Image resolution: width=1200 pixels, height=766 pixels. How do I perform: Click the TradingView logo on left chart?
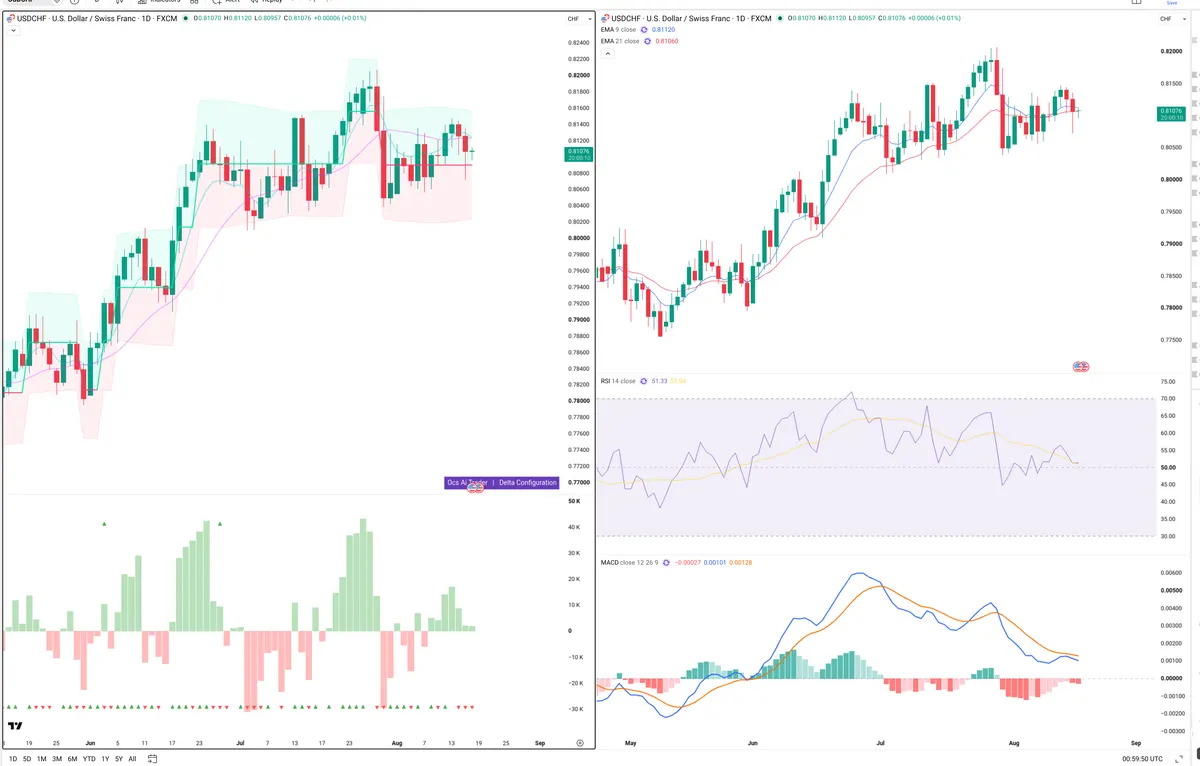[x=15, y=727]
